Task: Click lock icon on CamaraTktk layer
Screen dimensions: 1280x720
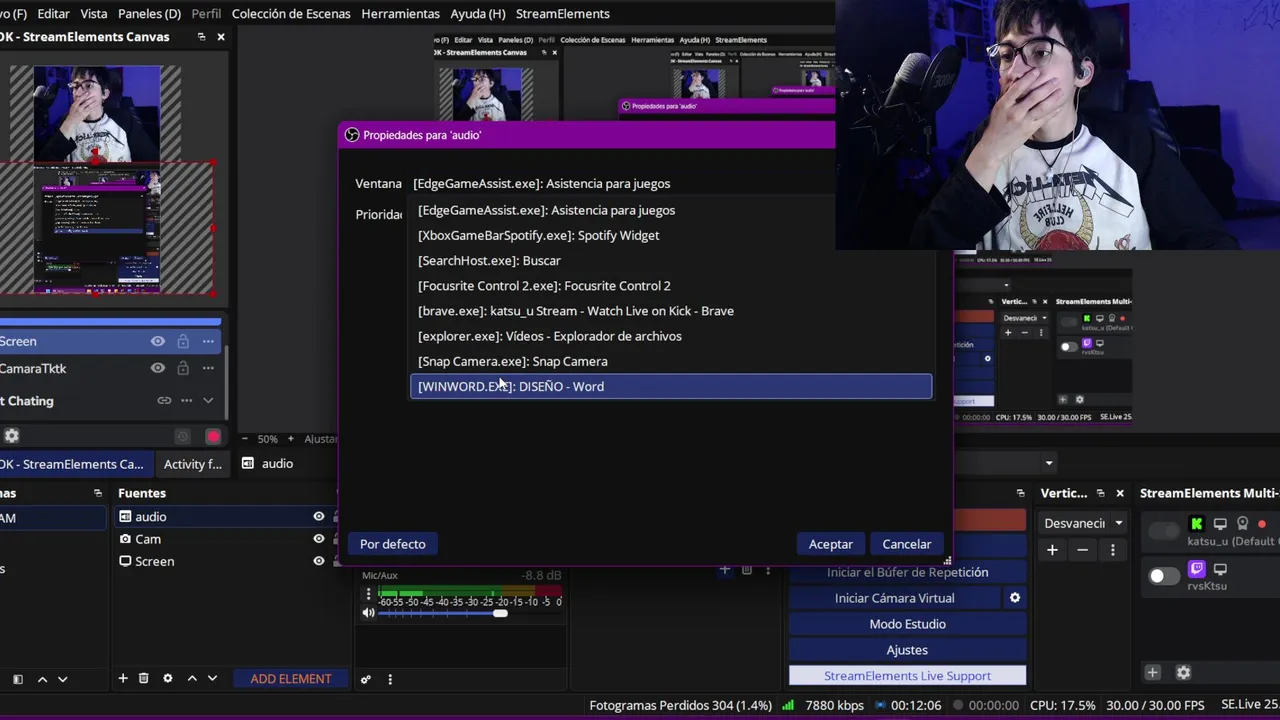Action: (183, 368)
